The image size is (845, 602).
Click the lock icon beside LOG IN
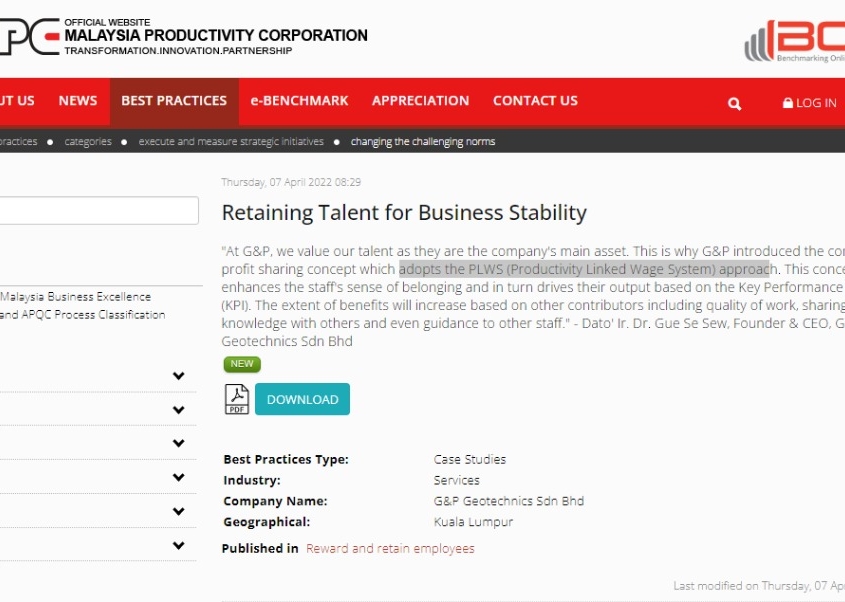pyautogui.click(x=788, y=103)
